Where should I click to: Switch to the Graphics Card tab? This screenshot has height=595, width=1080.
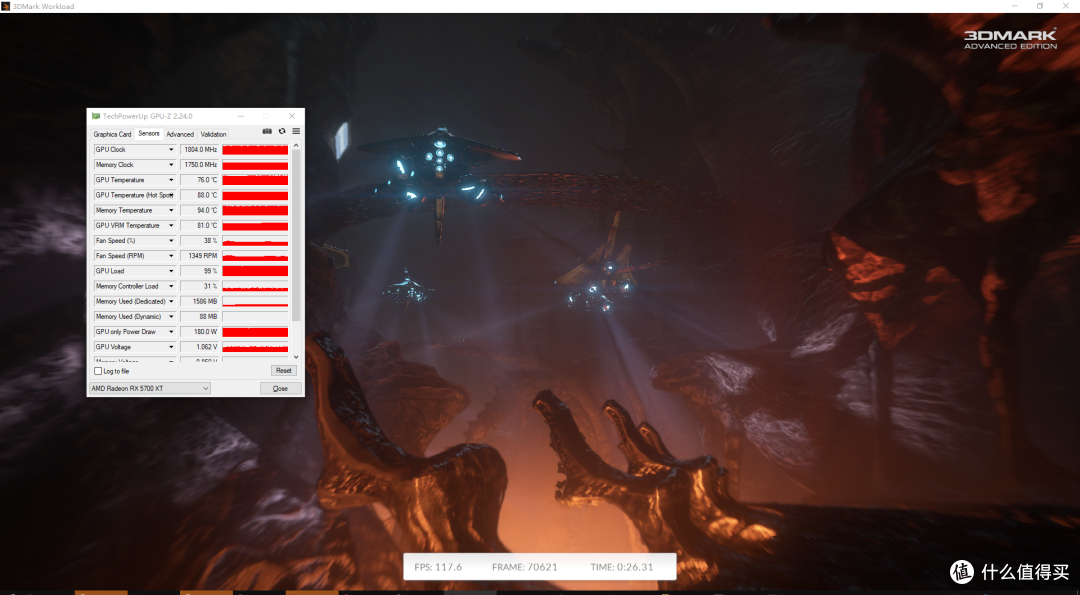pyautogui.click(x=112, y=134)
